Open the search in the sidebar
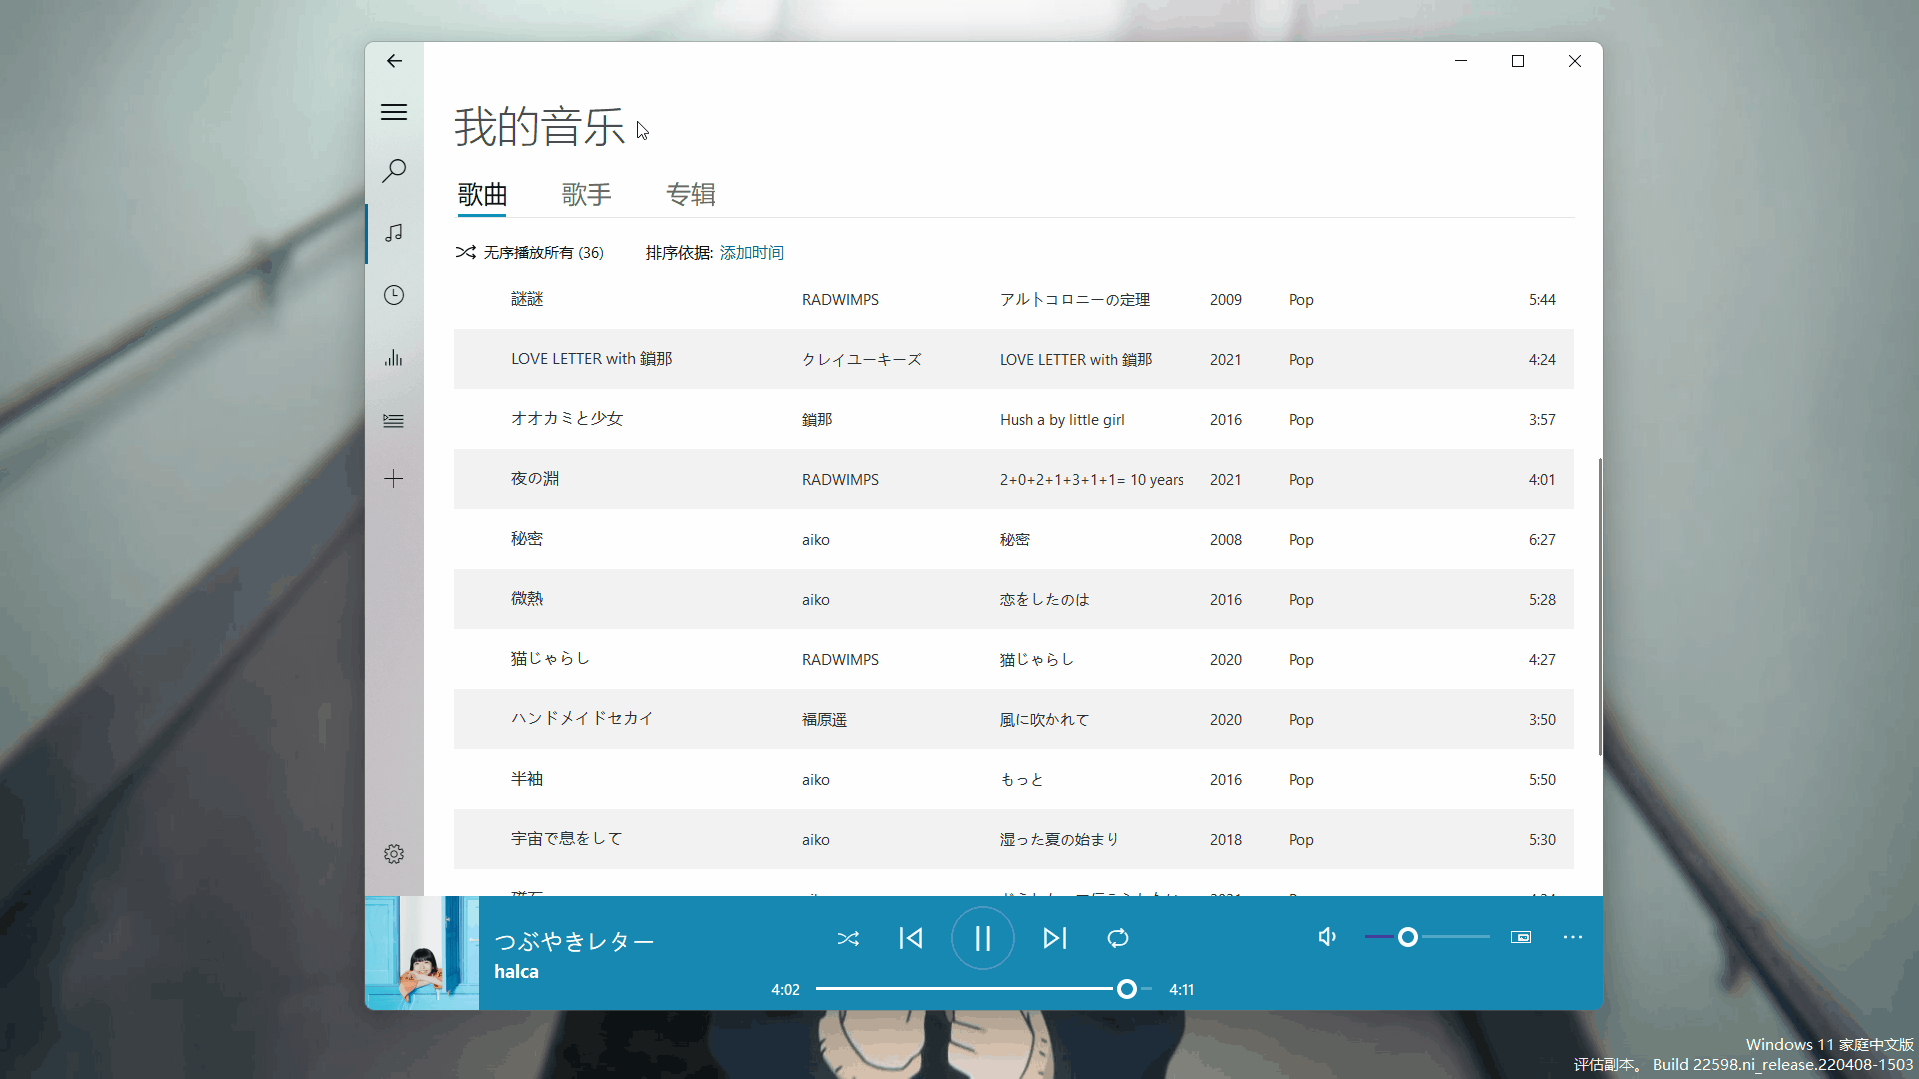Screen dimensions: 1919x1079 coord(393,170)
